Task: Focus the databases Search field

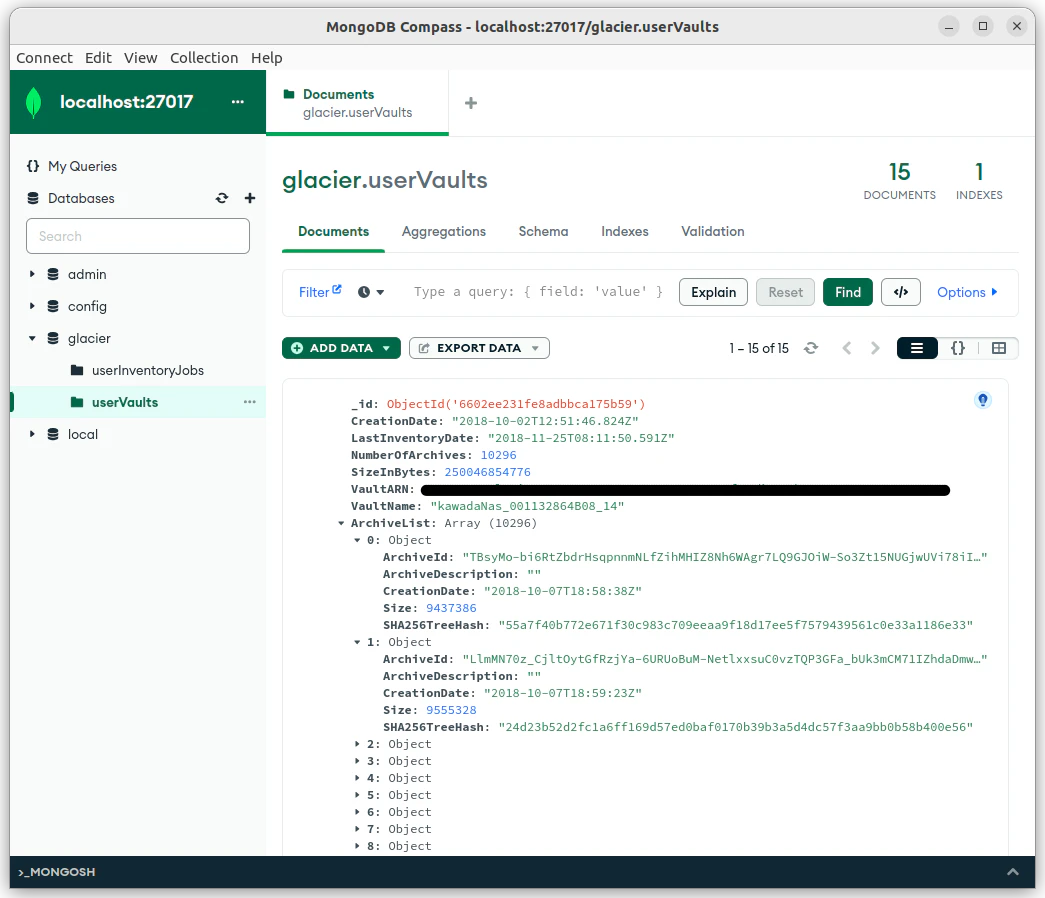Action: pos(138,236)
